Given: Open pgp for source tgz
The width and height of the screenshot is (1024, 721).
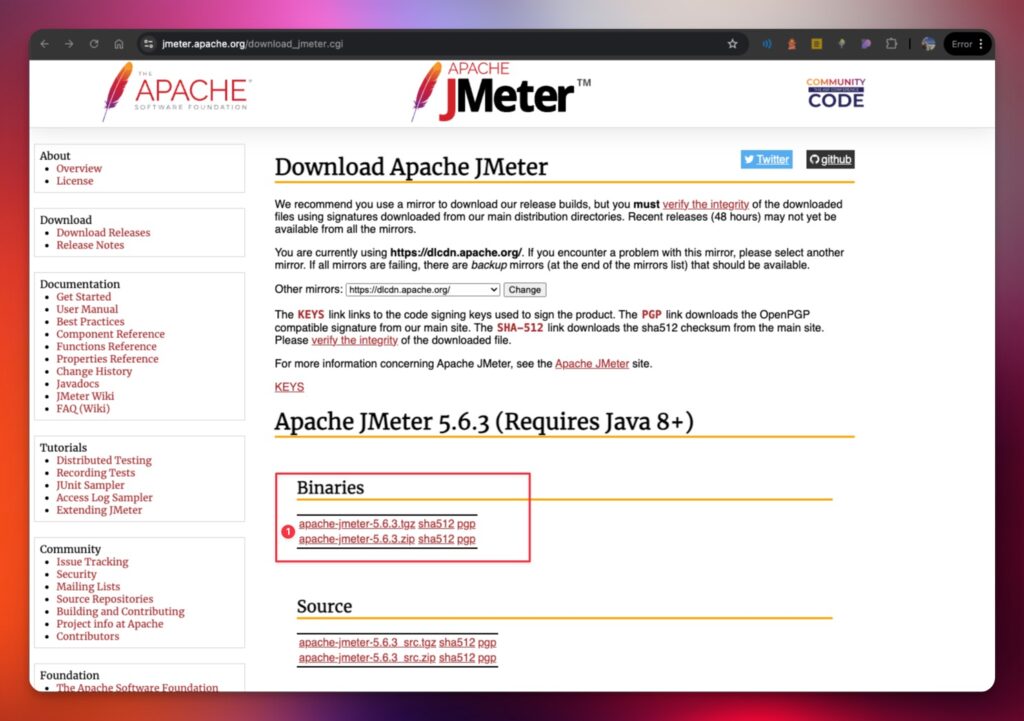Looking at the screenshot, I should (x=487, y=643).
